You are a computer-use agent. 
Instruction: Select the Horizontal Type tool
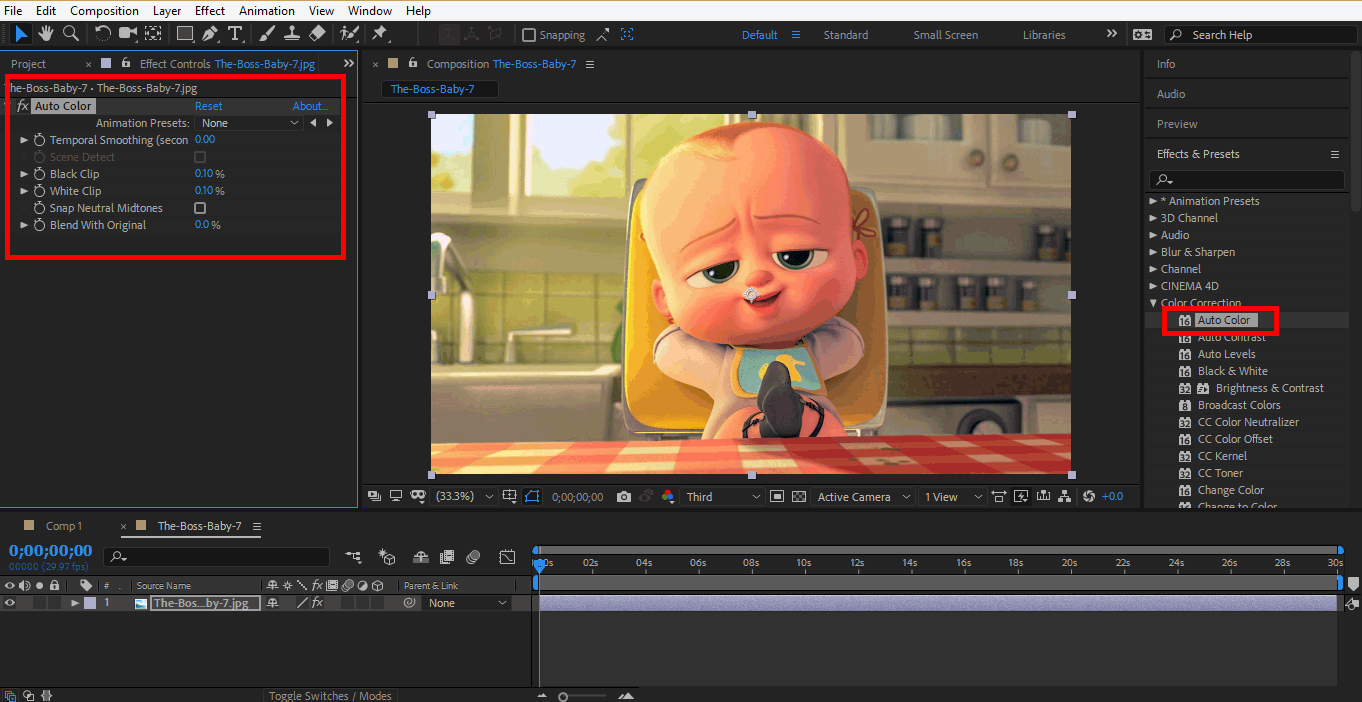(x=235, y=34)
